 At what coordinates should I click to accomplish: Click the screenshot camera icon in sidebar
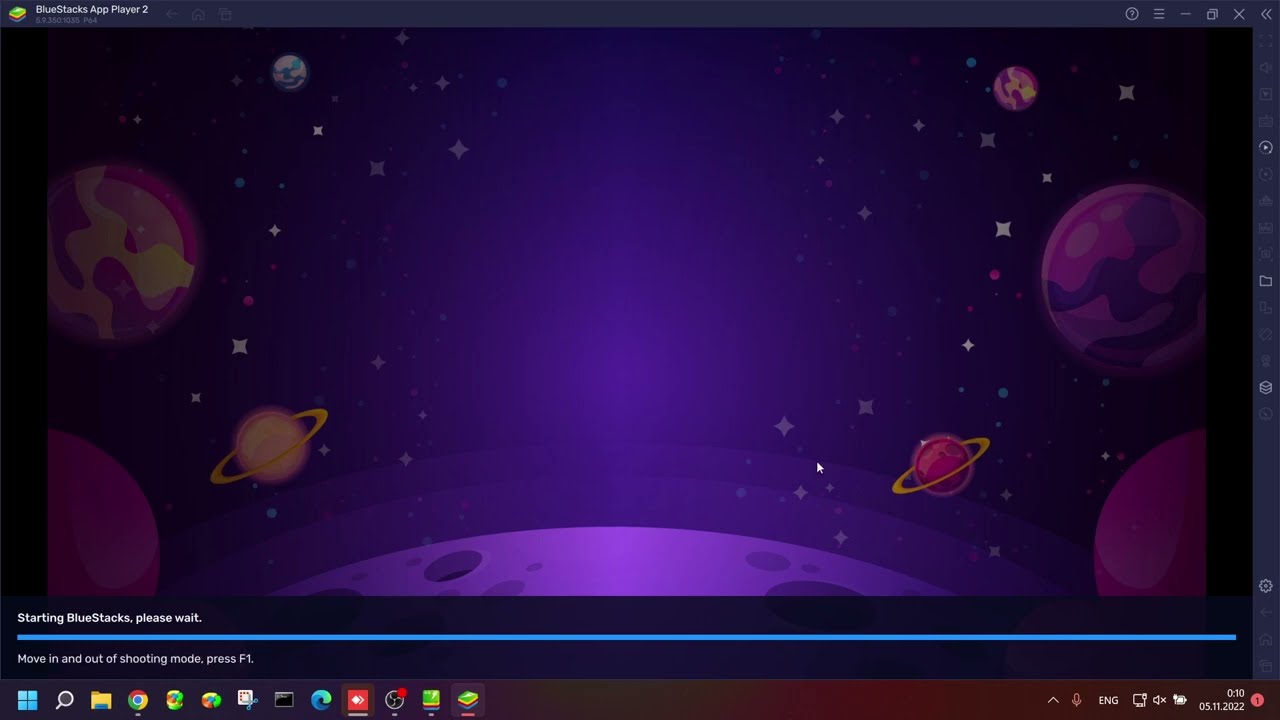pyautogui.click(x=1265, y=254)
